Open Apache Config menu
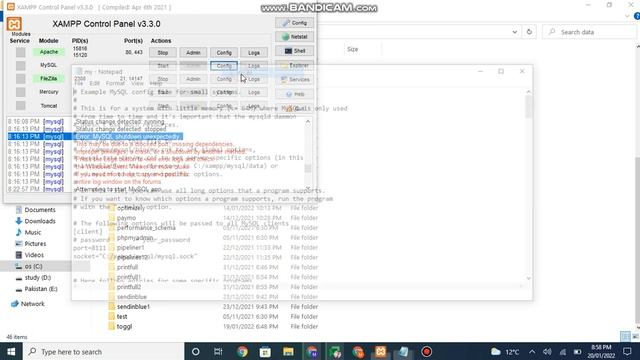Viewport: 640px width, 360px height. tap(224, 53)
